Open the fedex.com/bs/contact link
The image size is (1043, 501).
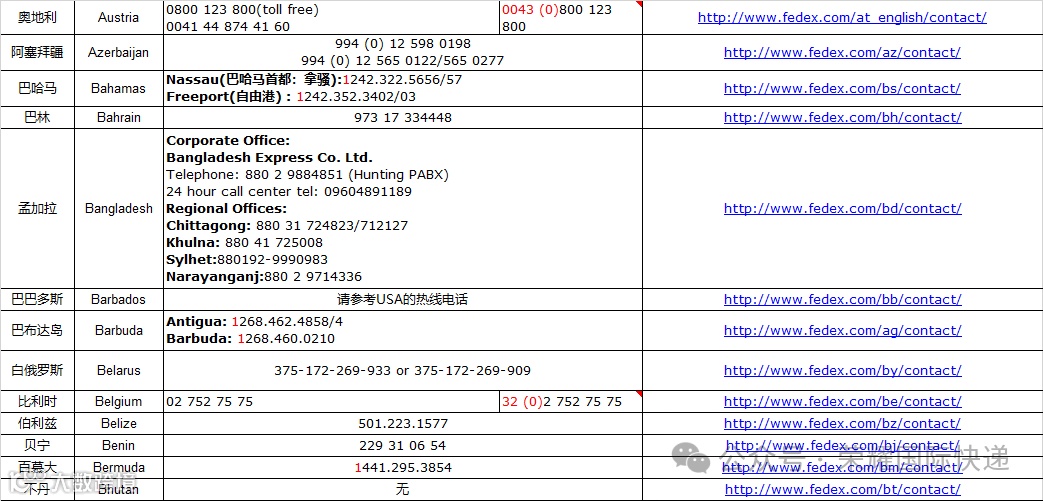pos(842,88)
